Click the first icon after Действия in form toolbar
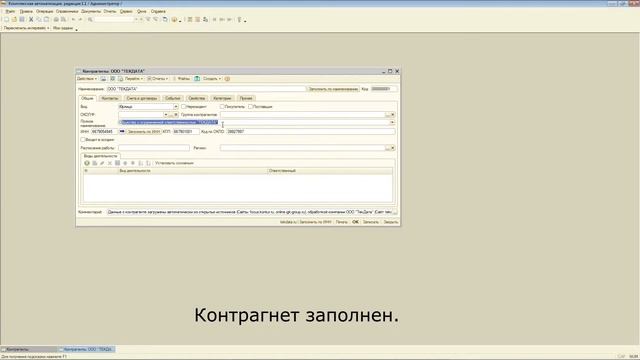This screenshot has width=640, height=360. pos(103,79)
